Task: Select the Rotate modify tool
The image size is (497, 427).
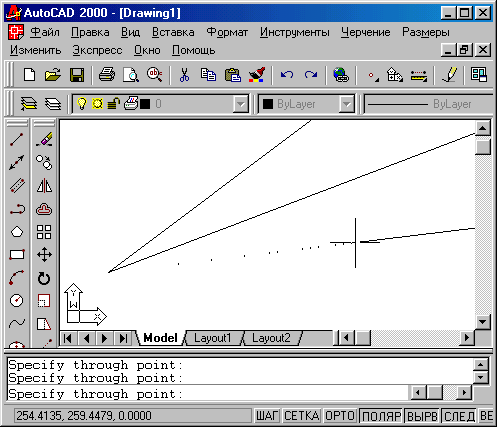Action: (x=44, y=278)
